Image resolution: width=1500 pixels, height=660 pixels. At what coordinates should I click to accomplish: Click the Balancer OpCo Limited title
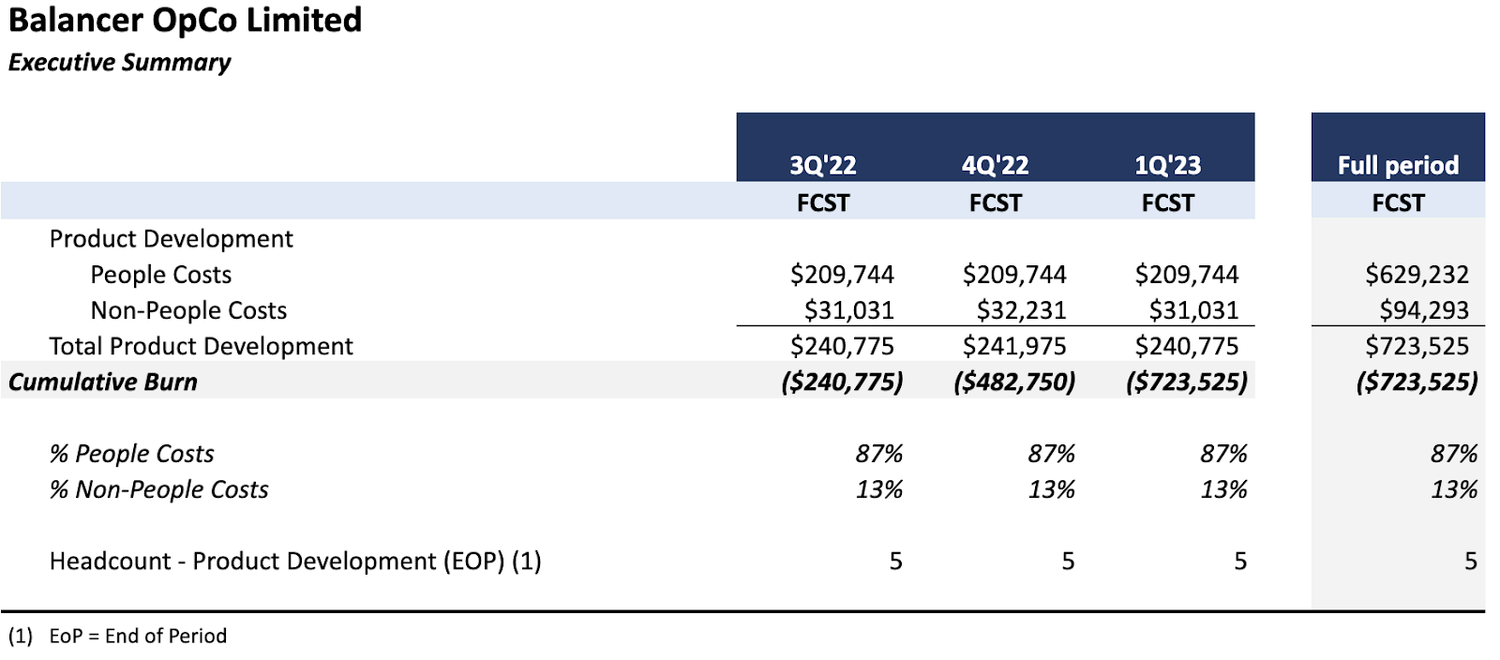click(x=185, y=20)
